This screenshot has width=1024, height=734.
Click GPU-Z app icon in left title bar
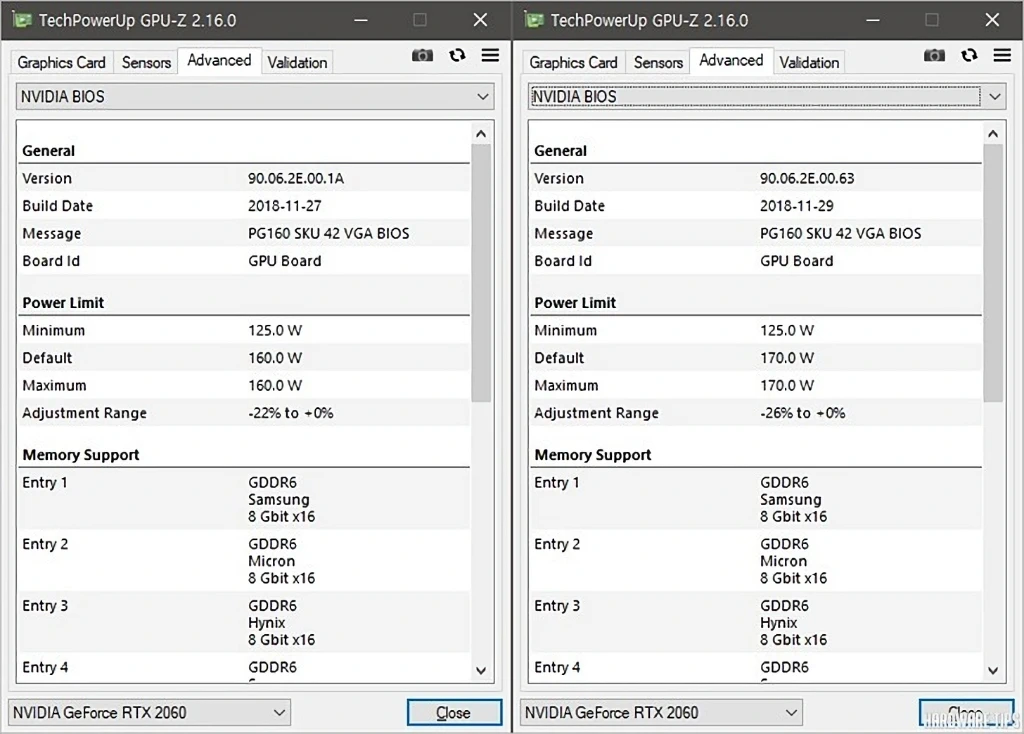pos(22,20)
